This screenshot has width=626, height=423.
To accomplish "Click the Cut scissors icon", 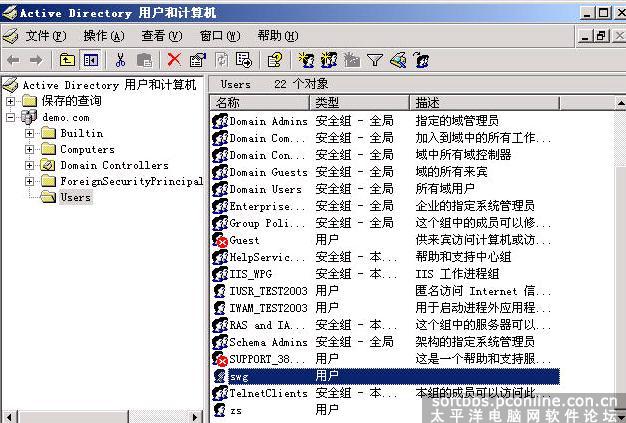I will coord(120,60).
